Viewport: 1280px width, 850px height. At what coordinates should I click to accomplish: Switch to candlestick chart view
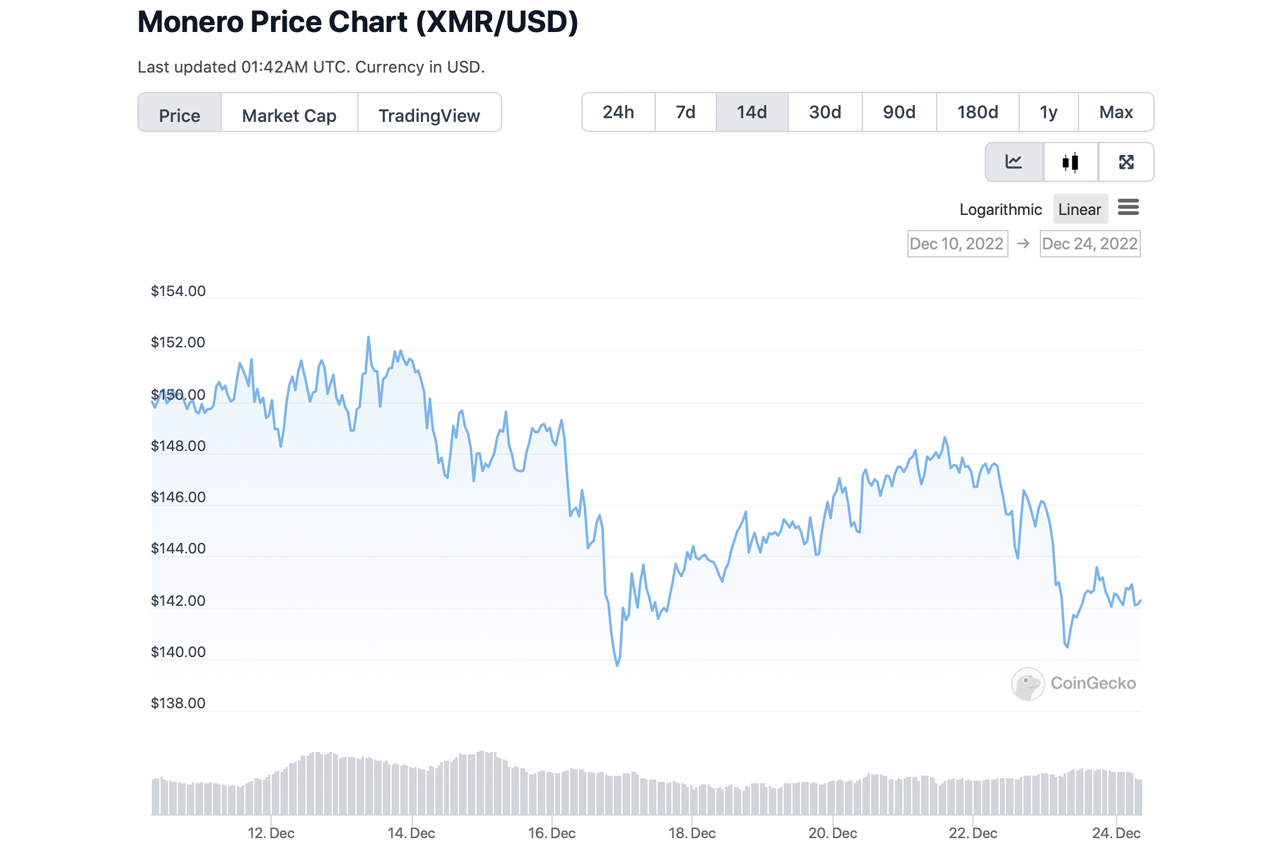point(1070,161)
